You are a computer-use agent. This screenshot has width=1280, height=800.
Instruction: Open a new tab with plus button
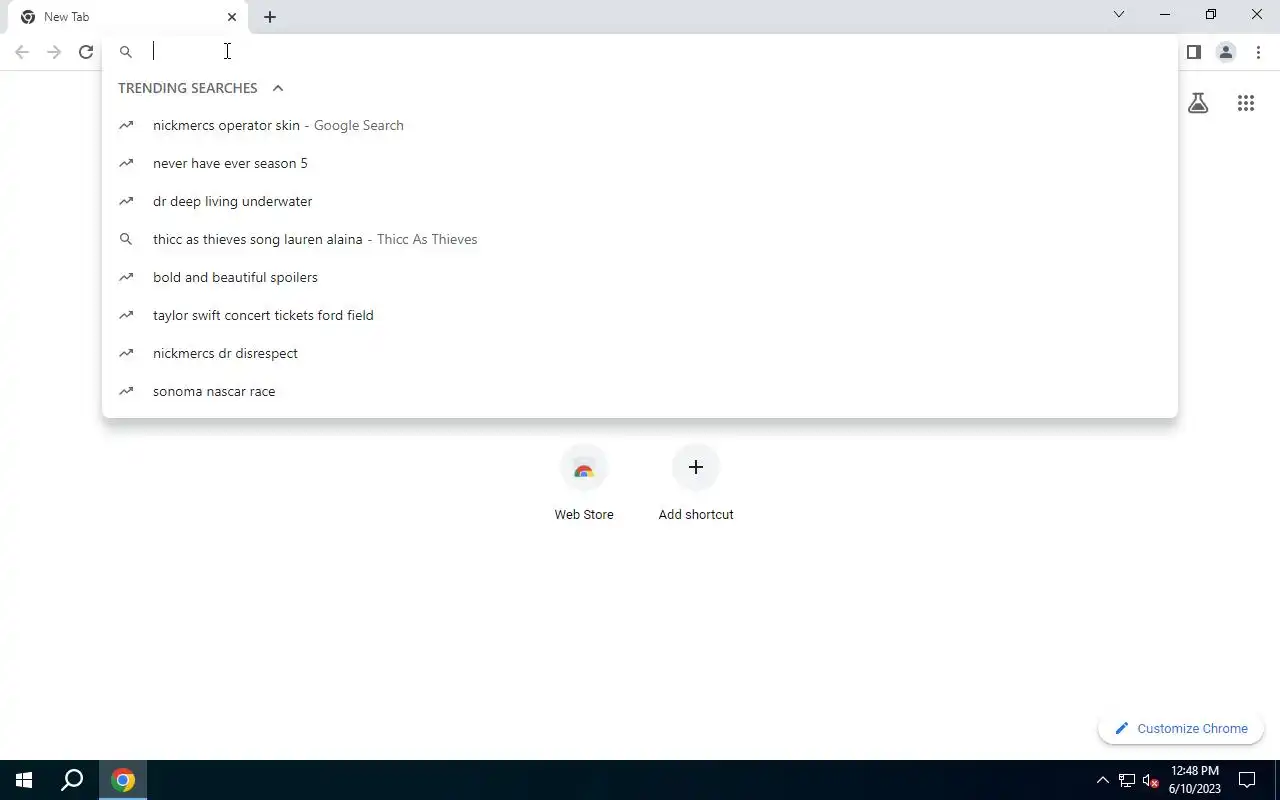tap(270, 17)
